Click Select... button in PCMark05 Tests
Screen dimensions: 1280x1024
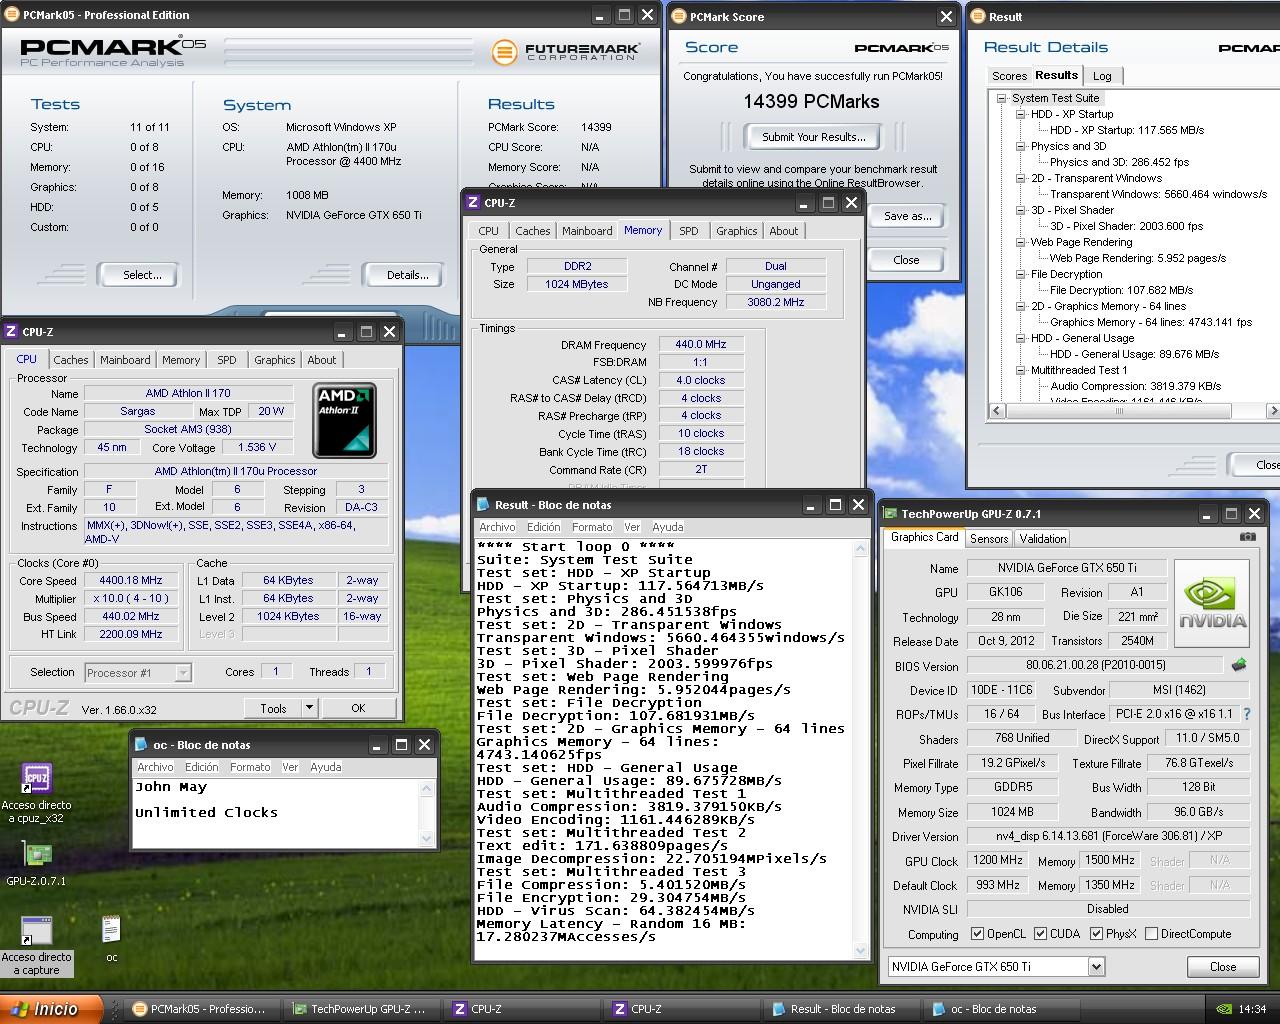(x=142, y=275)
